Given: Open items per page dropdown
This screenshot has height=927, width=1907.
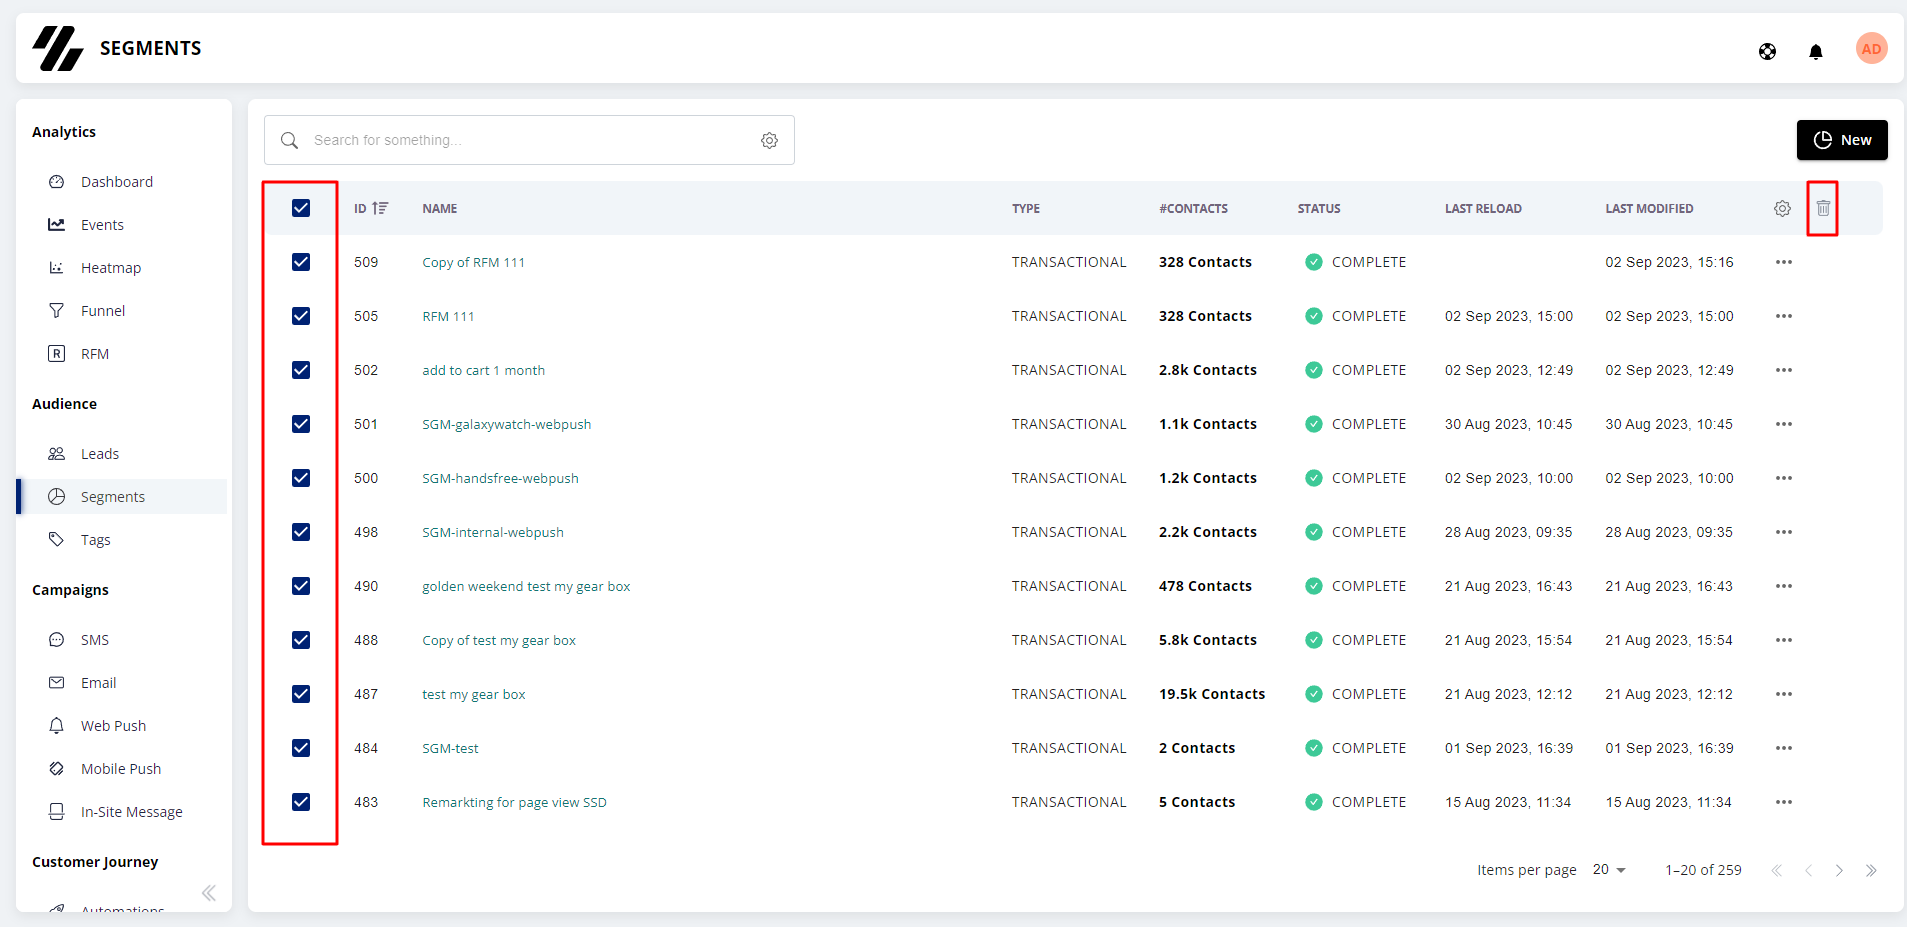Looking at the screenshot, I should (1609, 870).
